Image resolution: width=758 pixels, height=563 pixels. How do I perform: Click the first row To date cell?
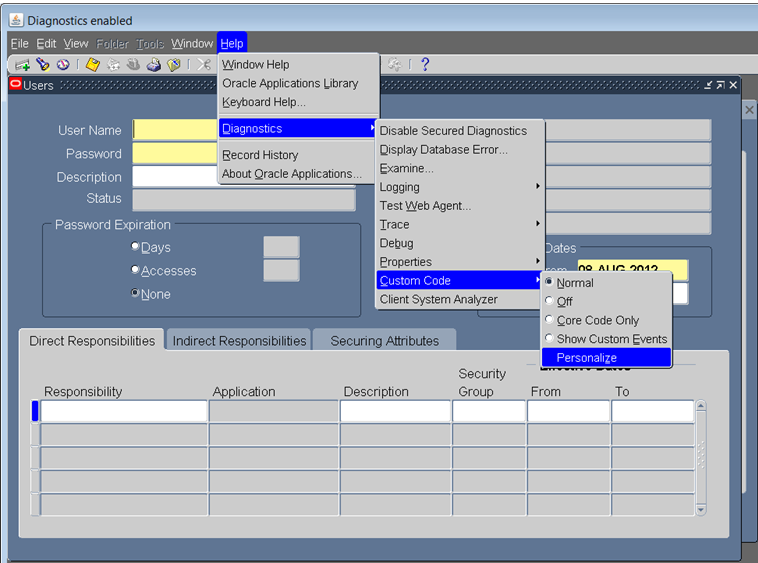pos(653,411)
